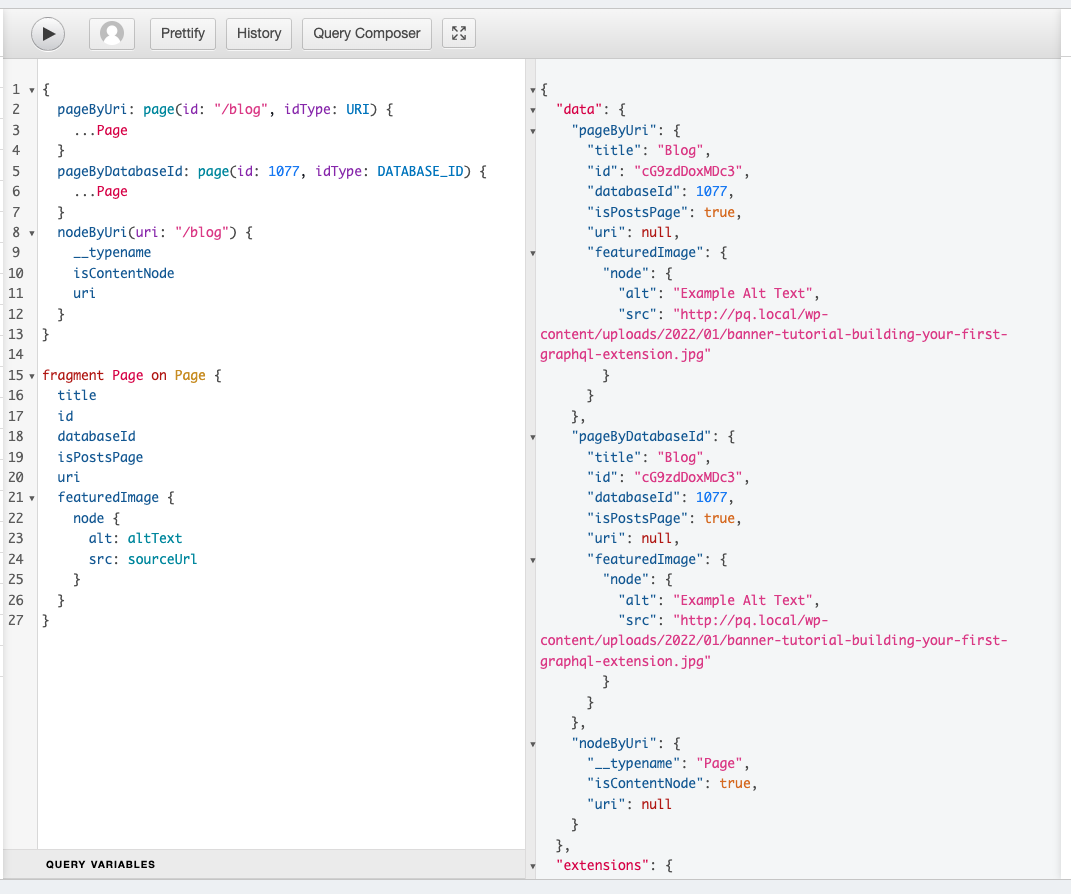Click the isContentNode true value in results

[x=735, y=783]
